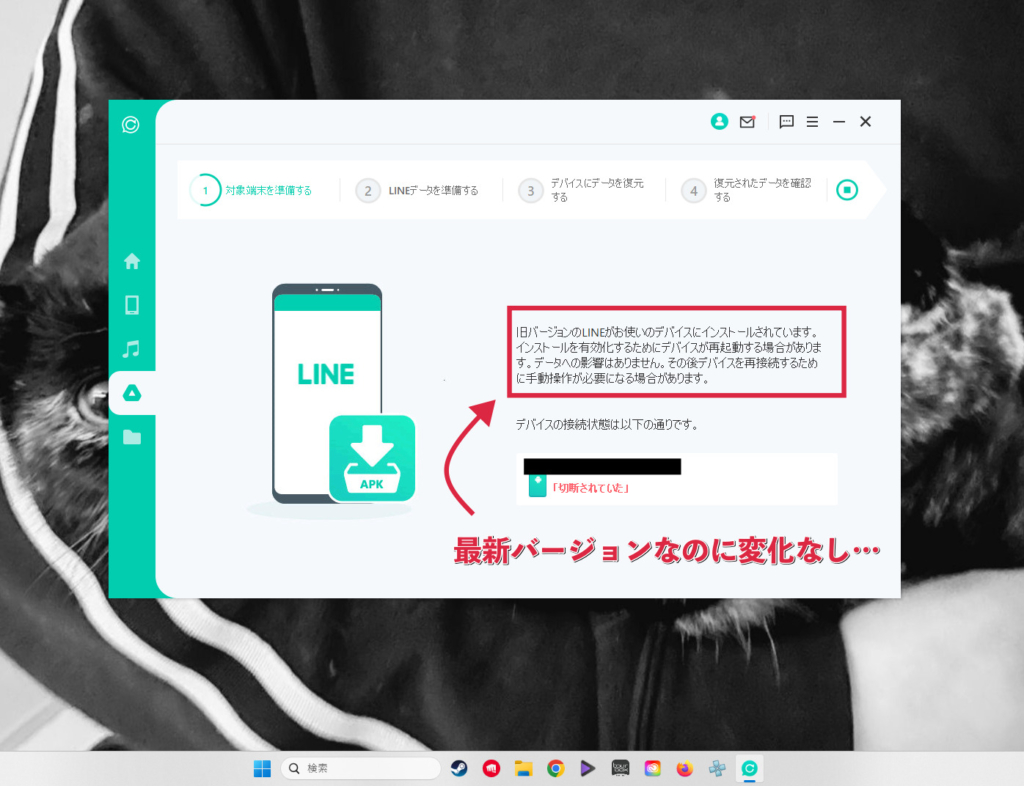Click the user account profile icon
The width and height of the screenshot is (1024, 786).
[x=719, y=121]
